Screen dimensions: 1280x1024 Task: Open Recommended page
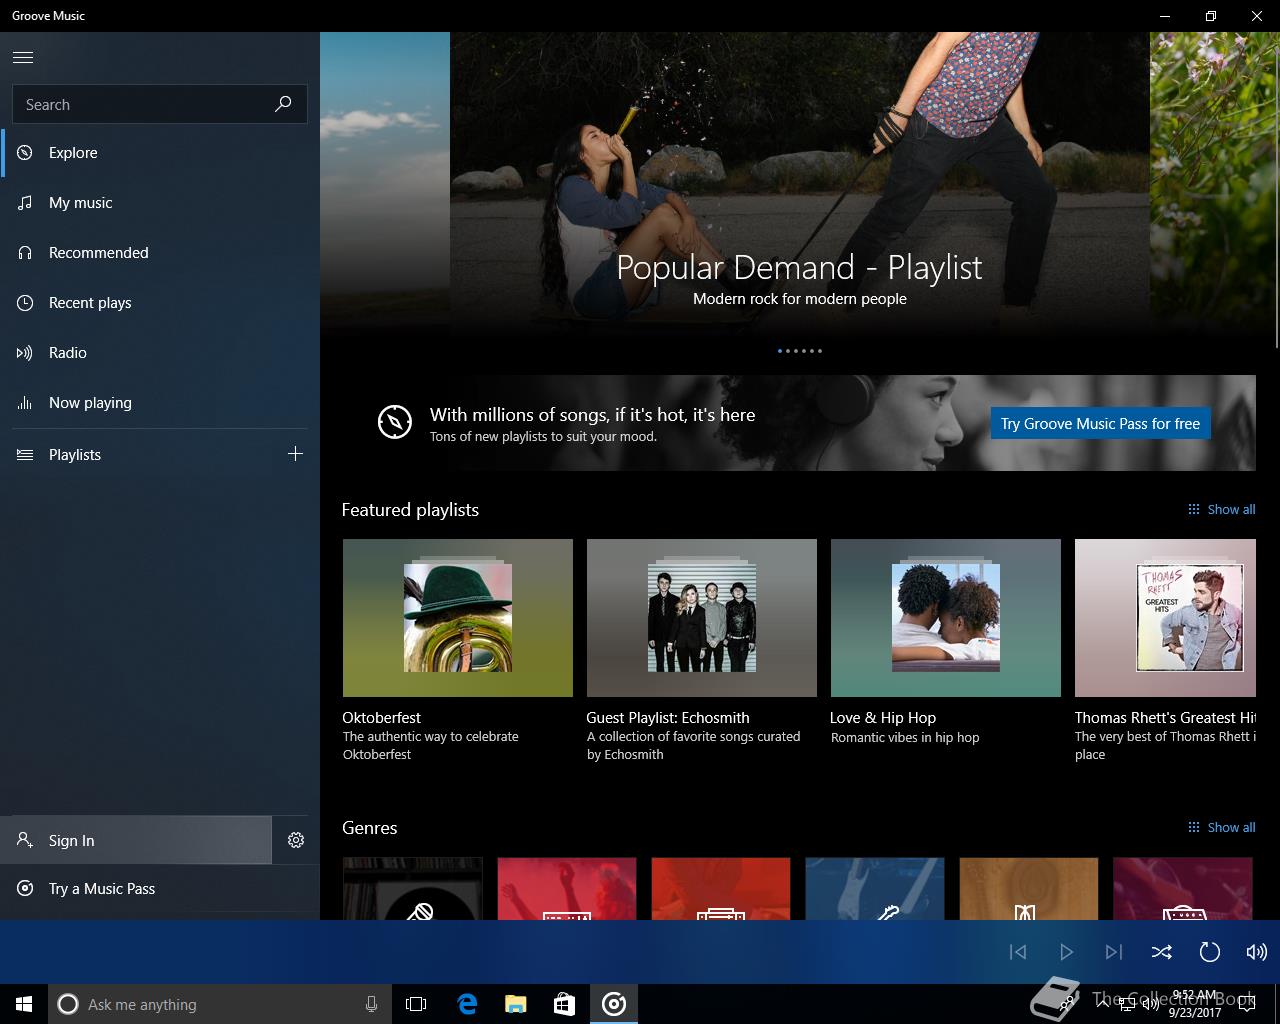(160, 253)
